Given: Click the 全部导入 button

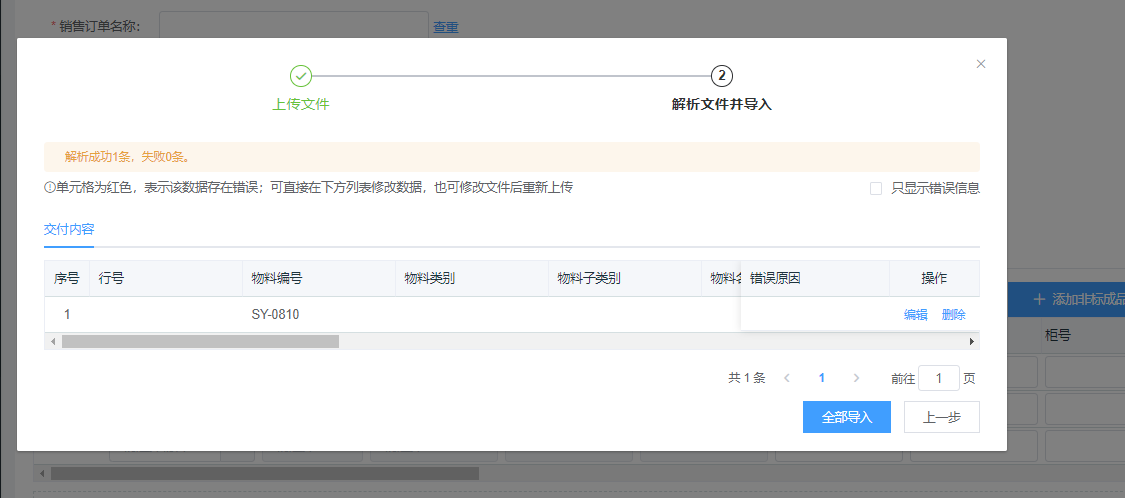Looking at the screenshot, I should click(x=847, y=417).
